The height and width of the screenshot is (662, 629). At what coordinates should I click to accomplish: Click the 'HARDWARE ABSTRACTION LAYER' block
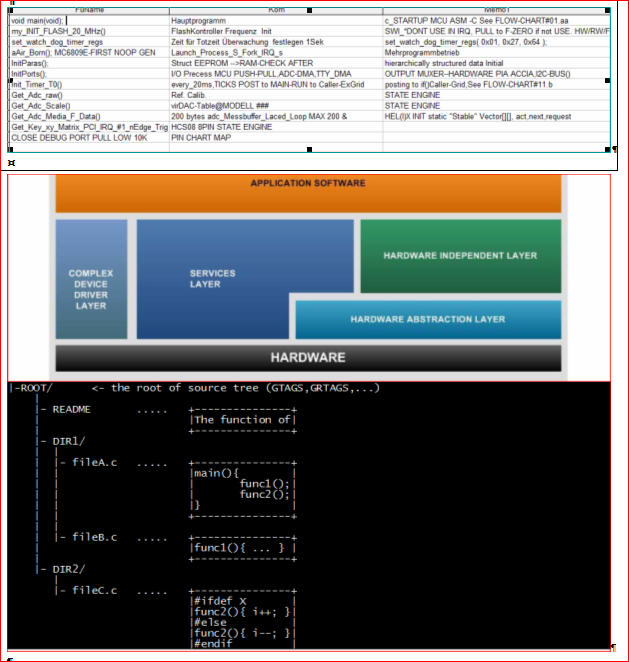coord(428,320)
